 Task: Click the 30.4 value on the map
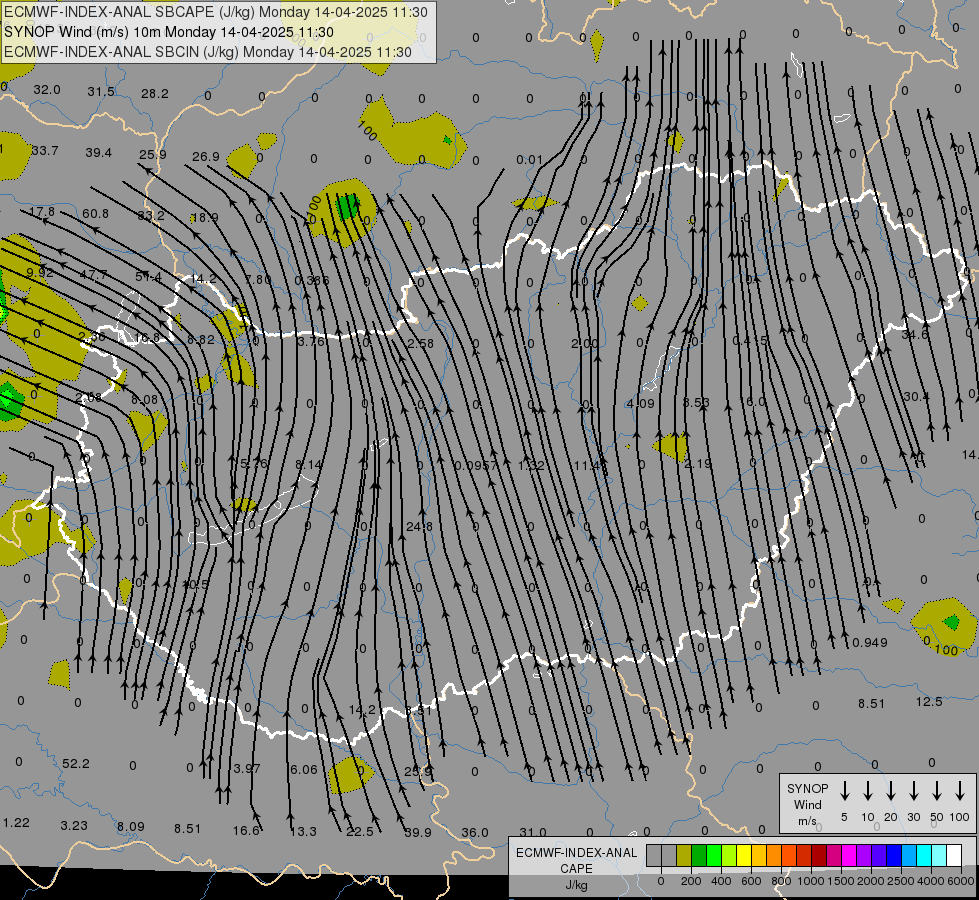tap(916, 397)
